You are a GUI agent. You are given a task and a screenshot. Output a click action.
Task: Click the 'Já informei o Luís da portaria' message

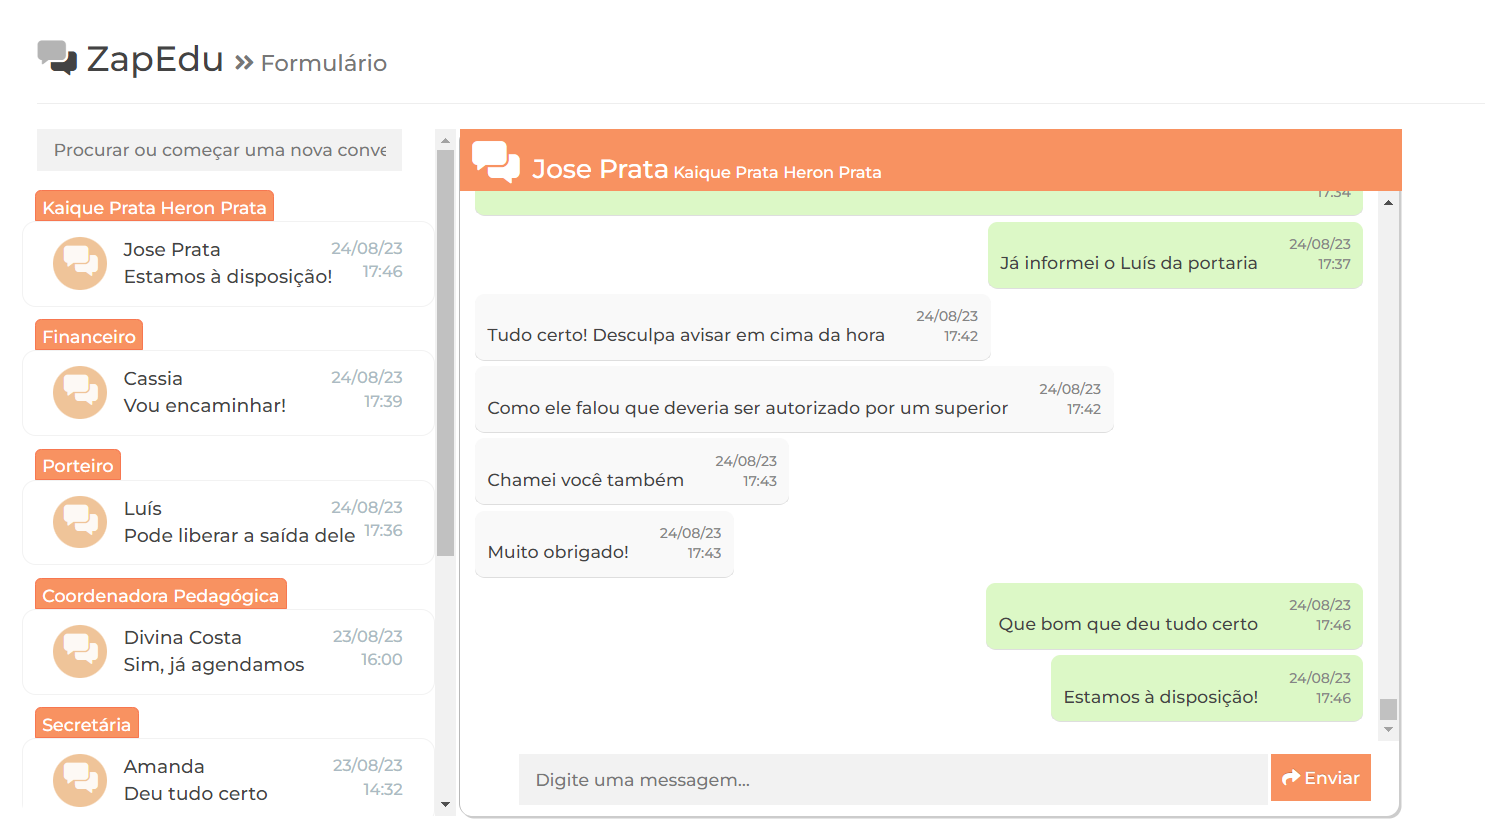click(1175, 255)
